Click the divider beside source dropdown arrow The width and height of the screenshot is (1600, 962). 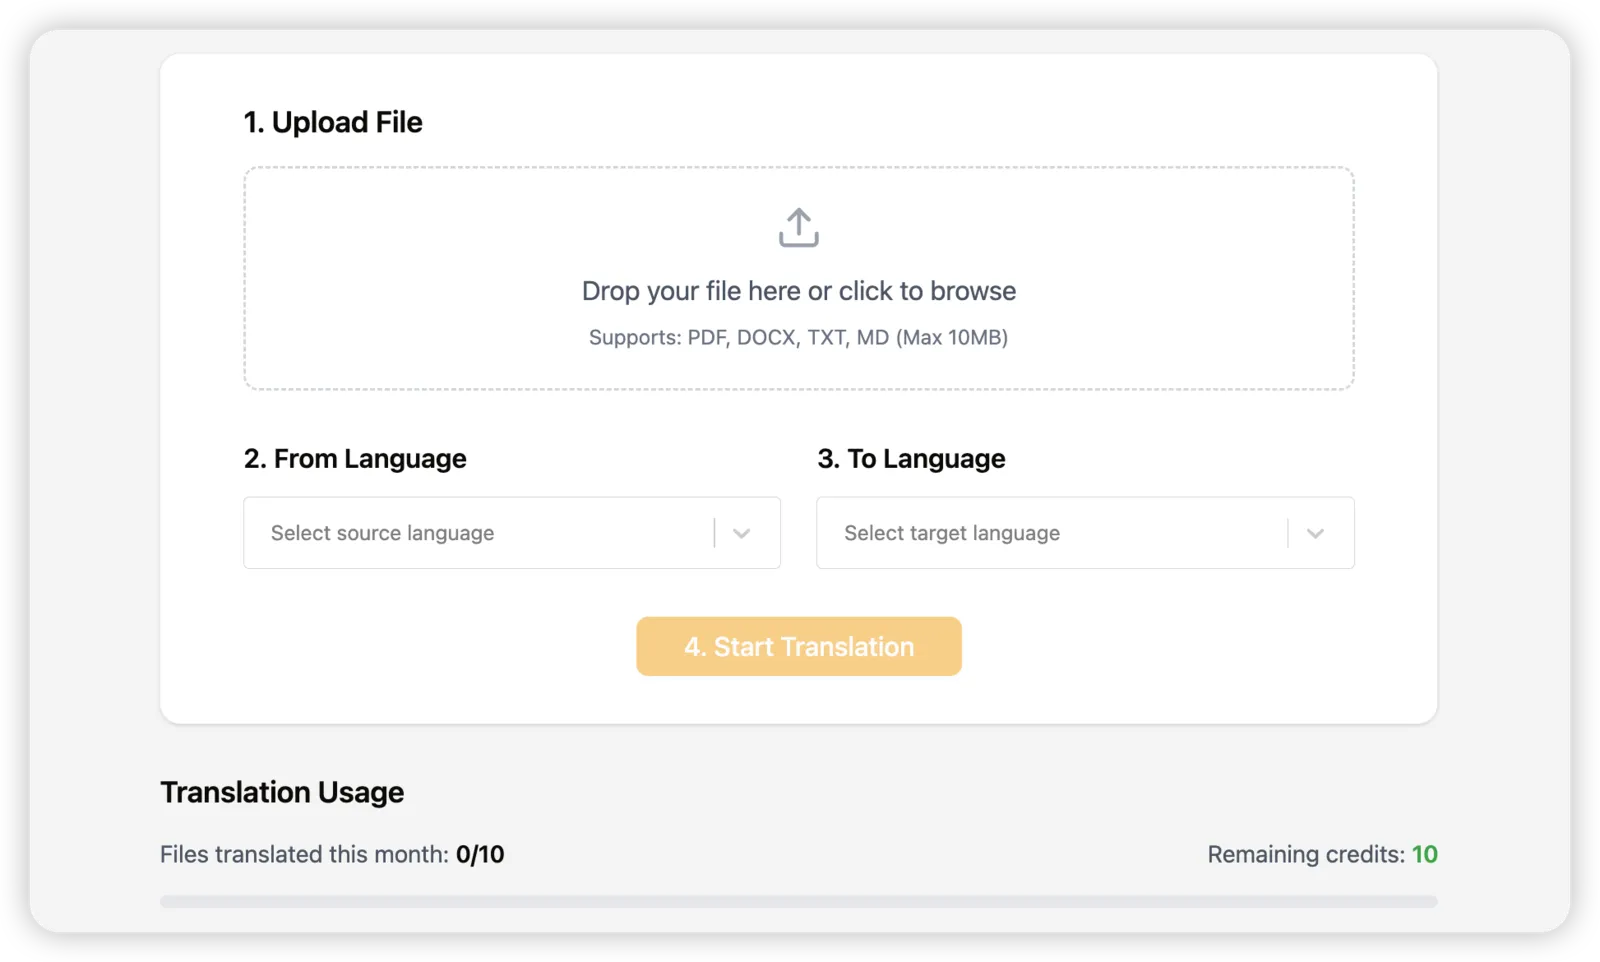coord(714,533)
